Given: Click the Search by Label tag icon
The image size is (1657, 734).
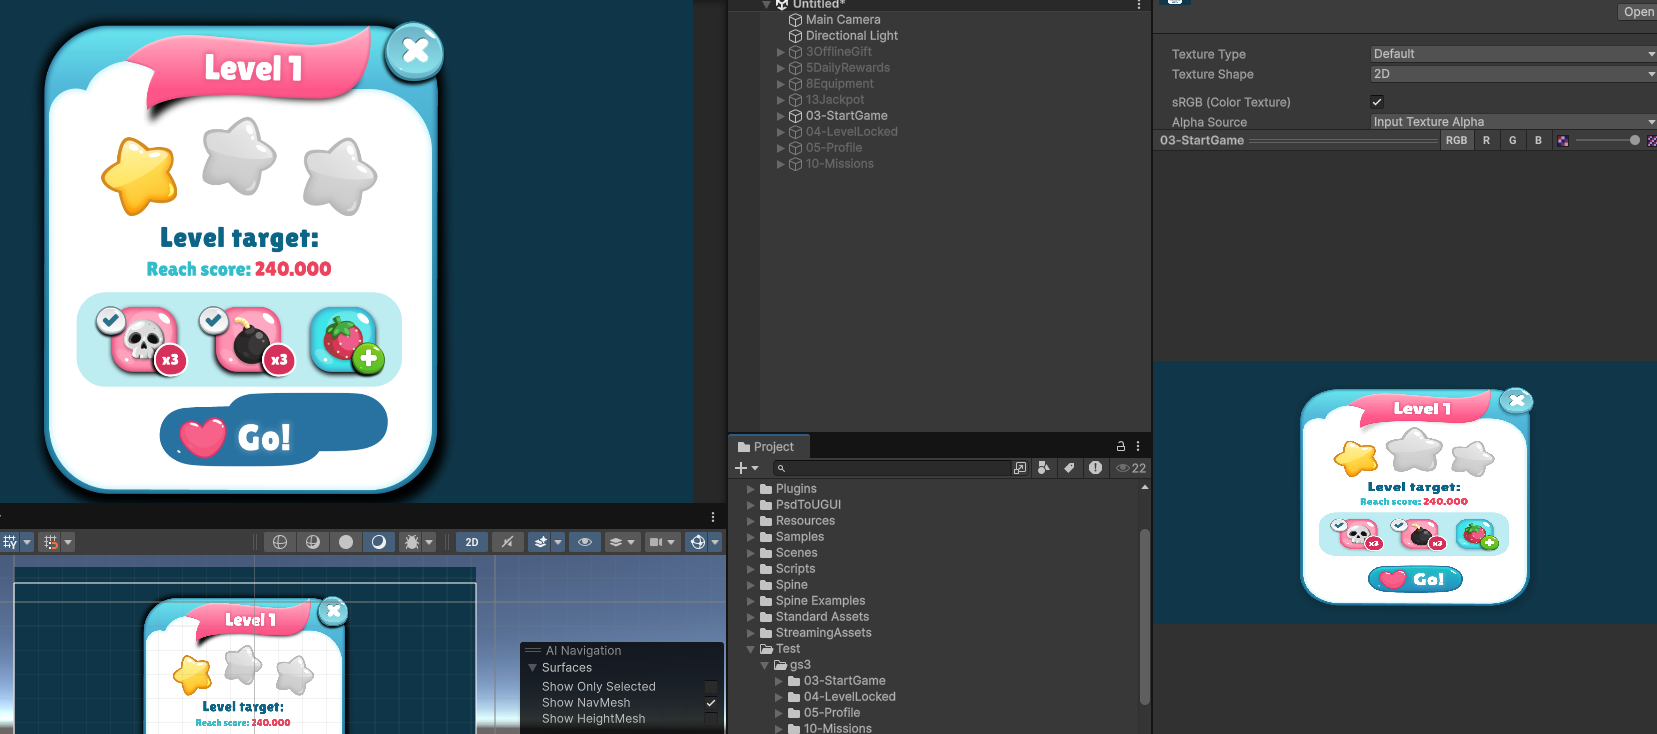Looking at the screenshot, I should pos(1069,468).
